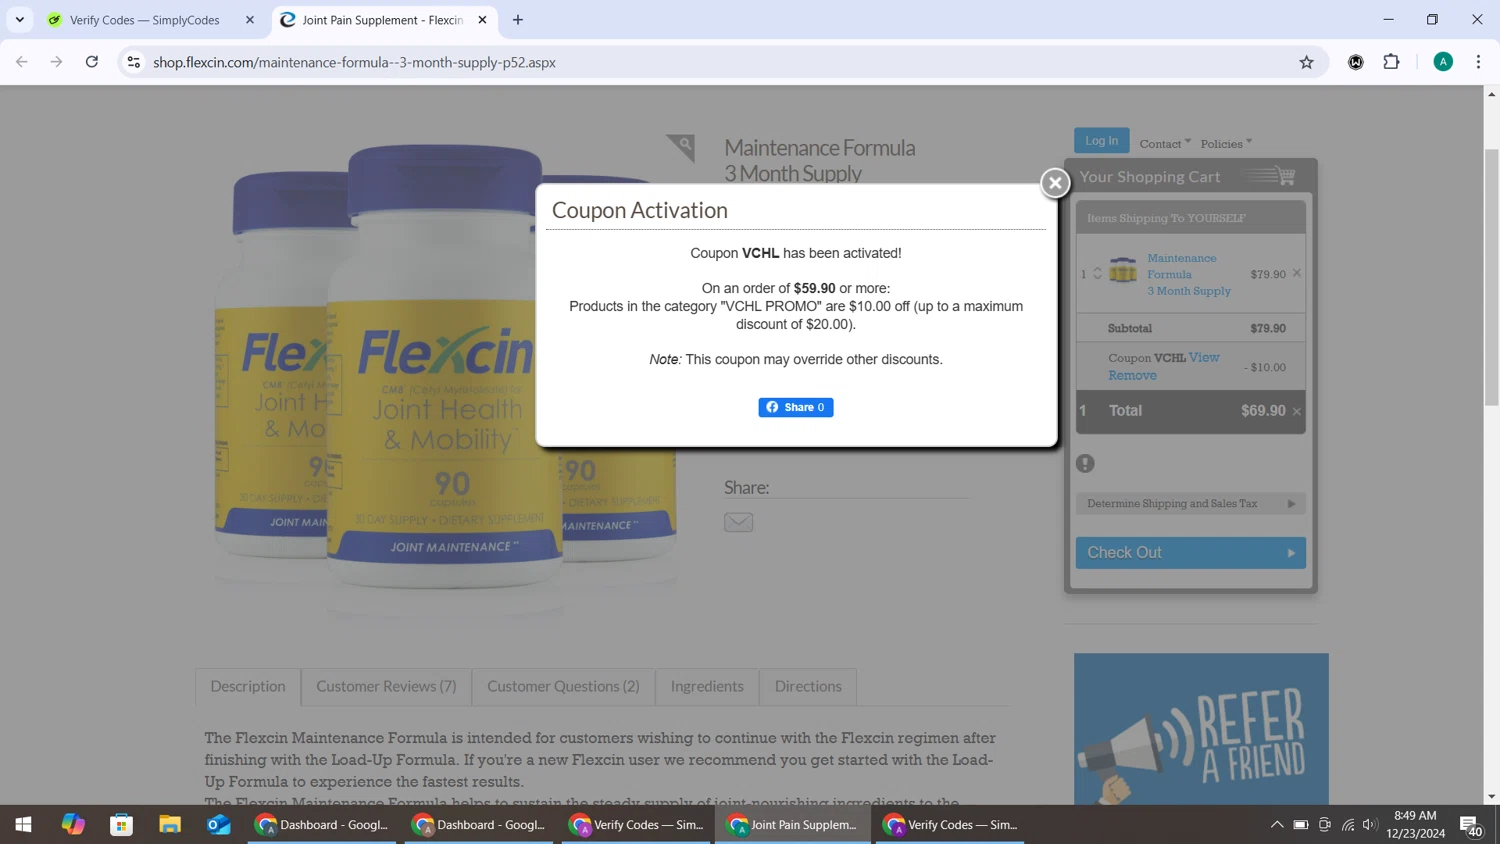Switch to Verify Codes — SimplyCodes browser tab

pos(145,20)
